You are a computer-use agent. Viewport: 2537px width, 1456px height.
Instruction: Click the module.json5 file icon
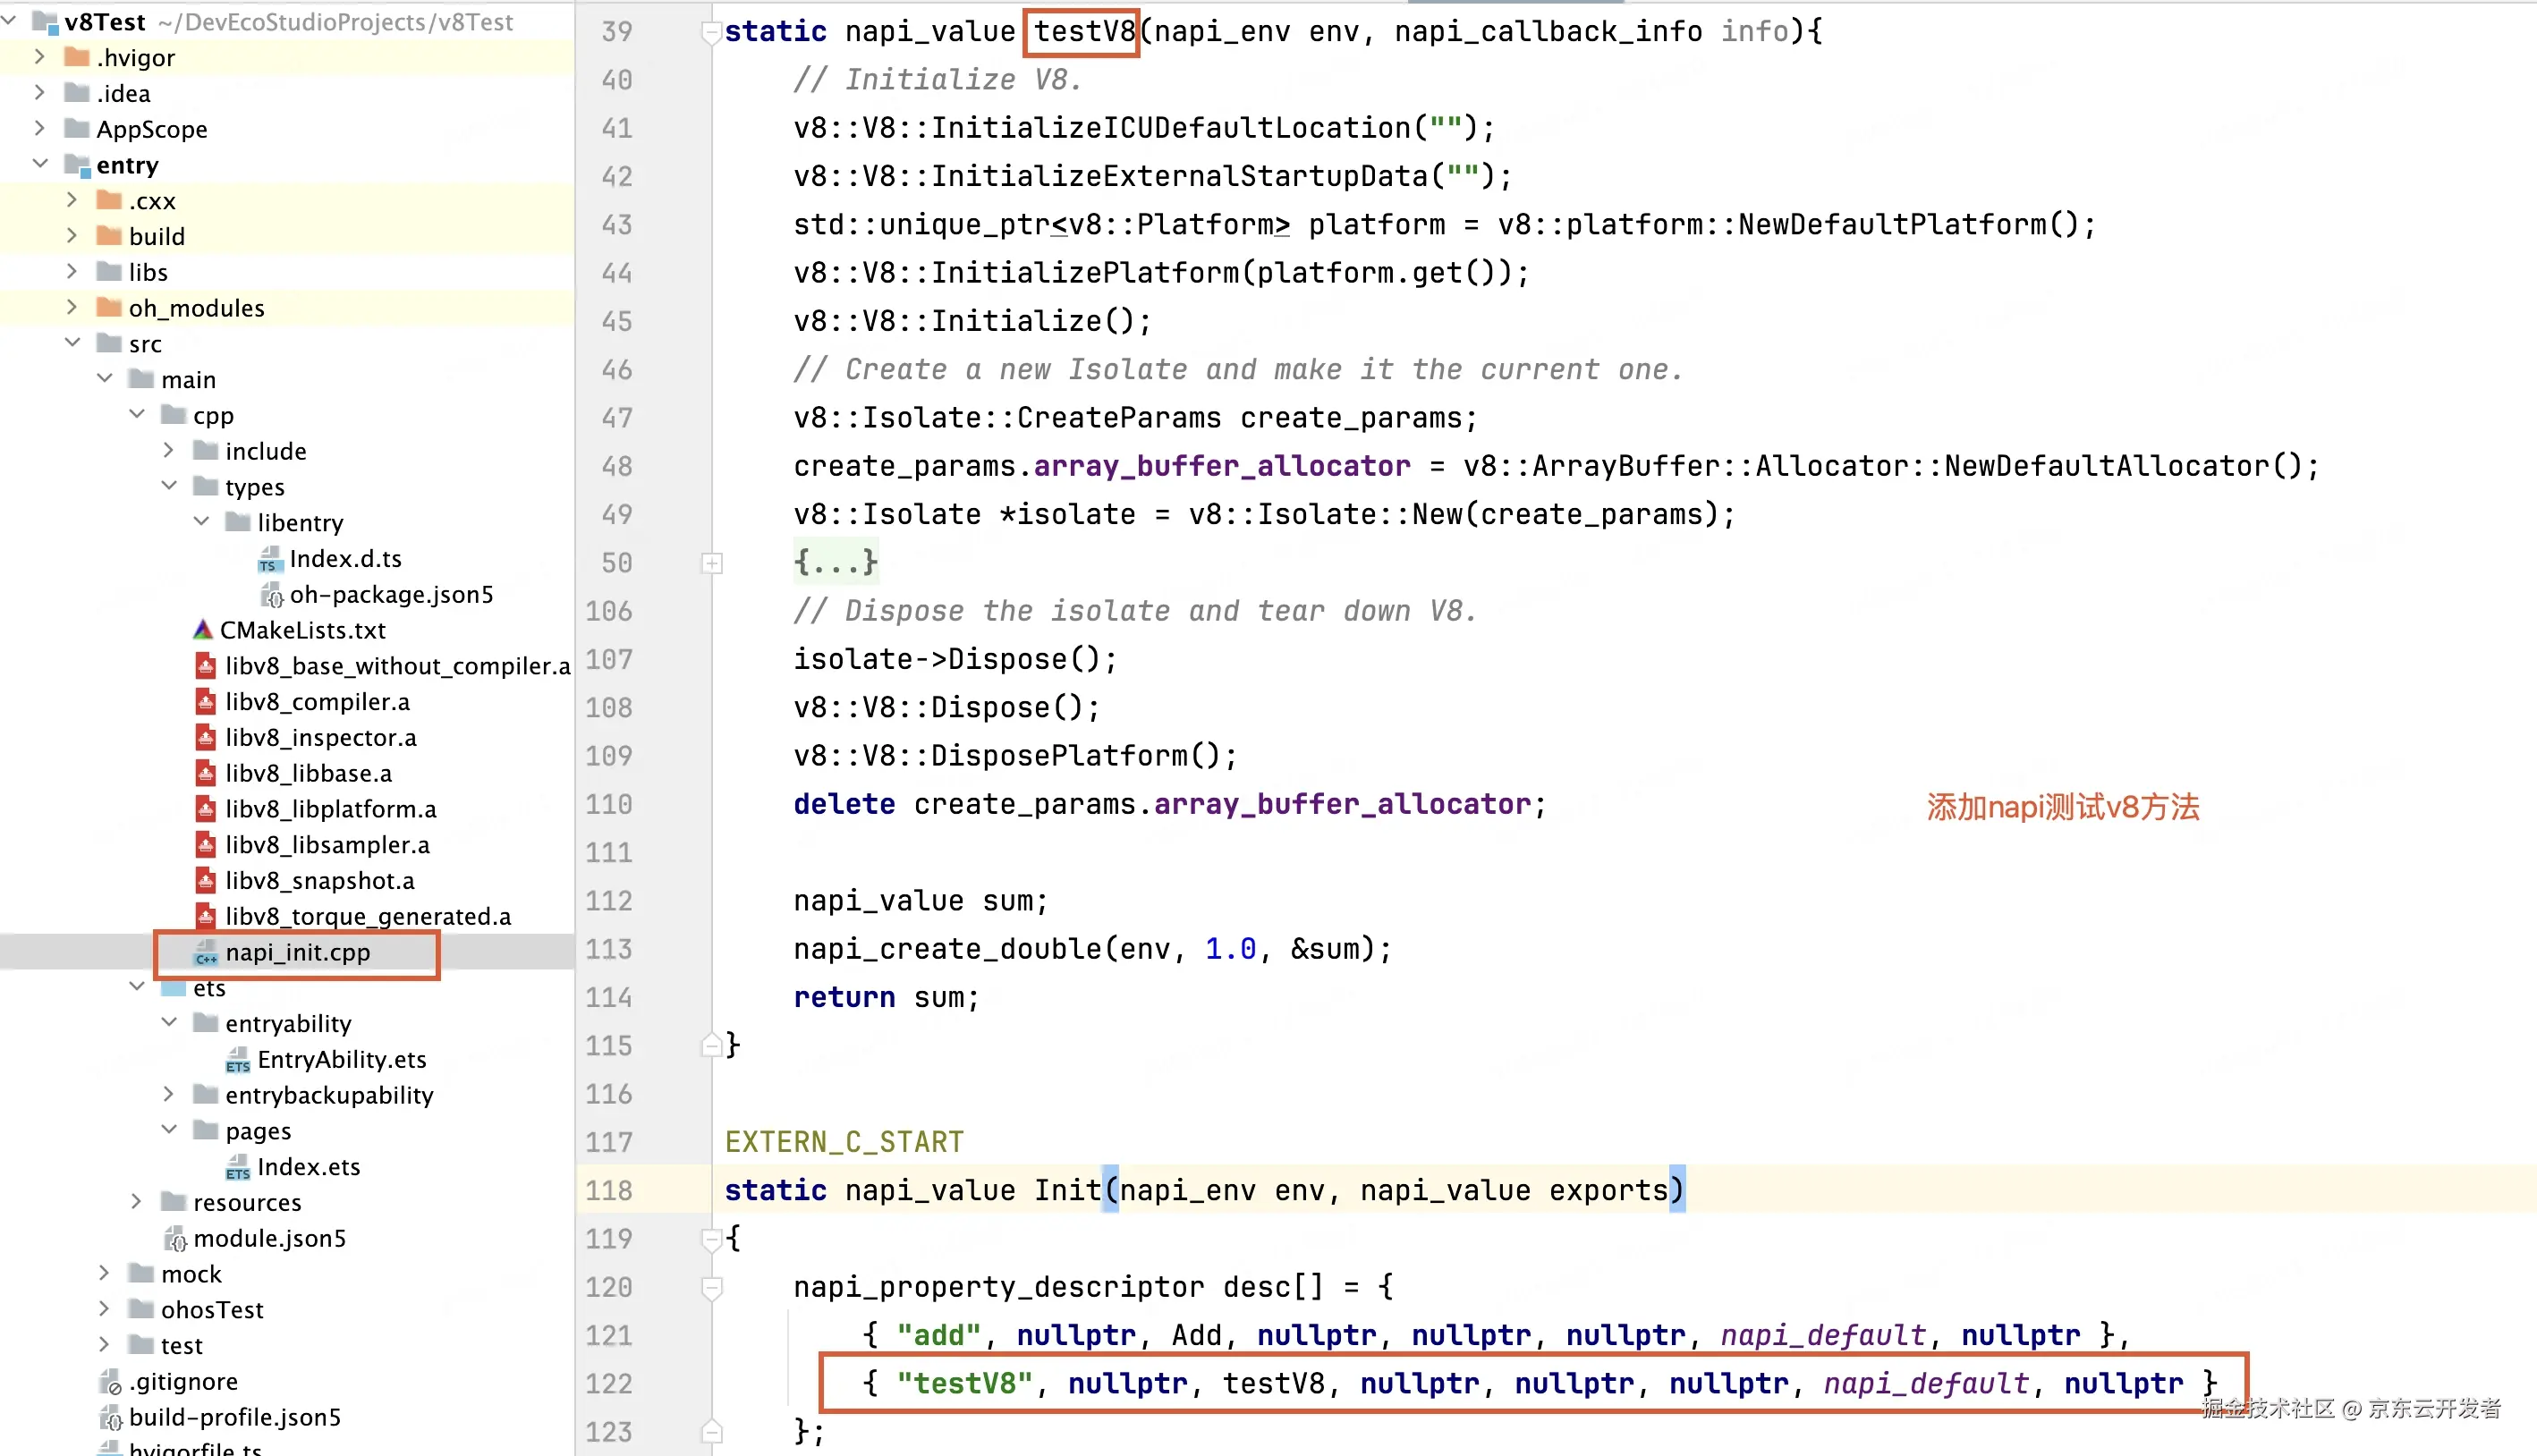(x=175, y=1239)
